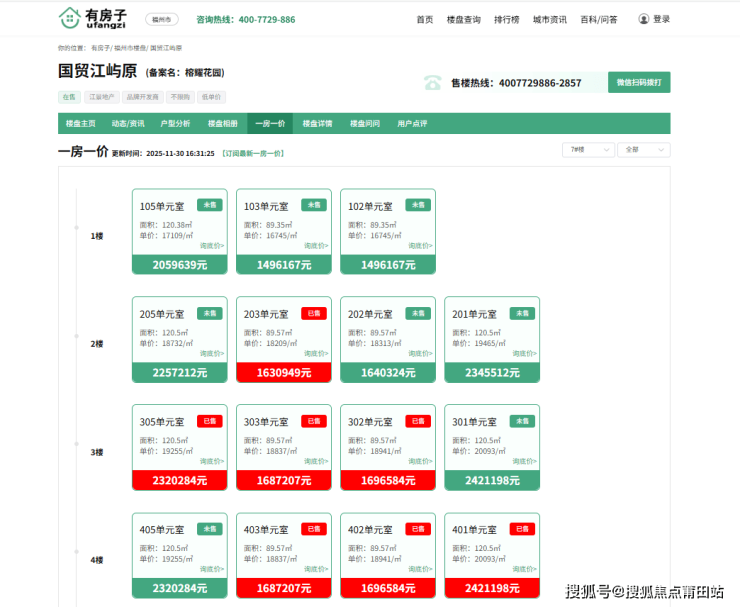The image size is (740, 607).
Task: Click the 已售 badge on unit 305
Action: coord(209,421)
